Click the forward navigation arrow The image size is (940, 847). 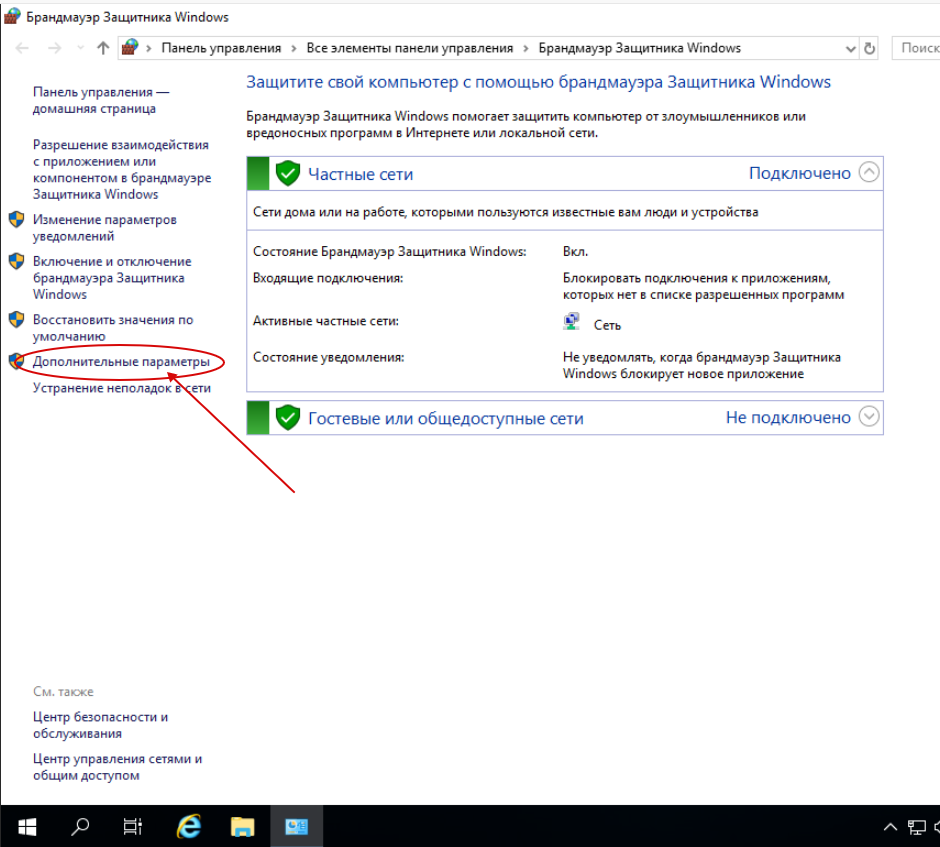point(55,48)
